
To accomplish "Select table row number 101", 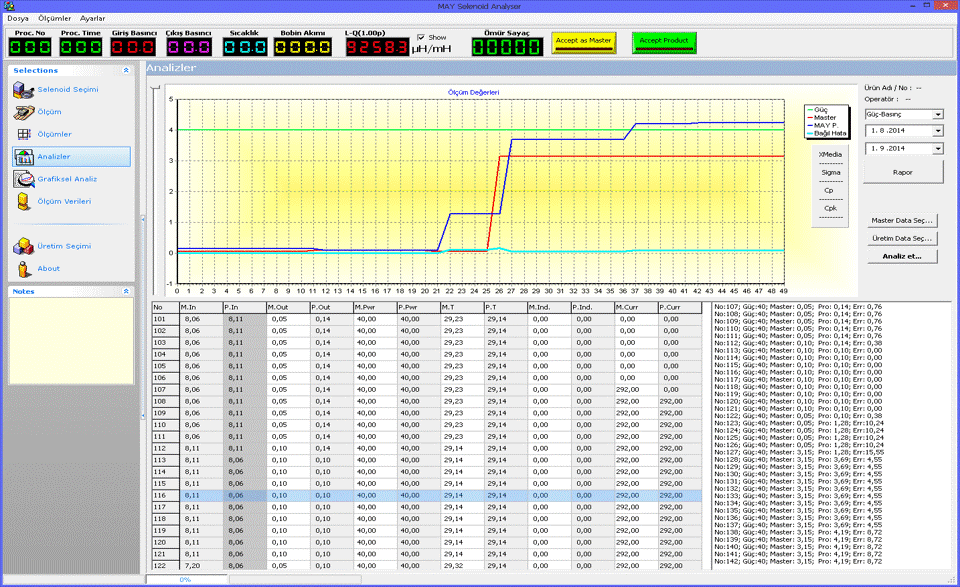I will point(427,319).
